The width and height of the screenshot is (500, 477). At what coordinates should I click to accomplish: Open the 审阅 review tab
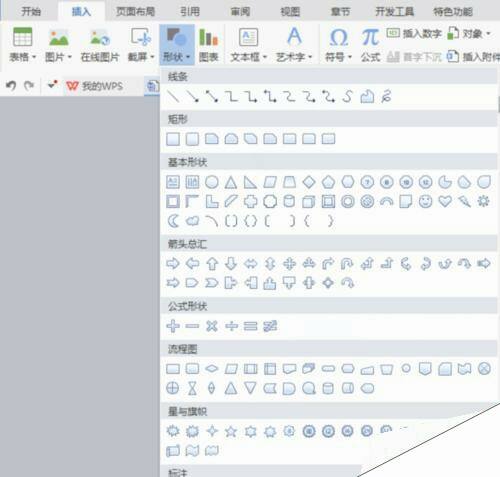240,12
